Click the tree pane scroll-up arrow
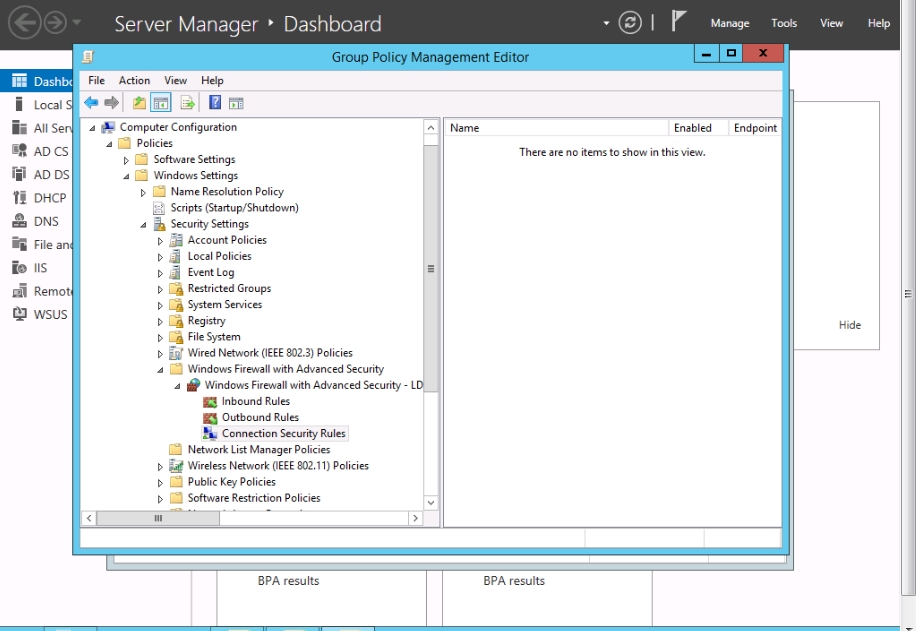The image size is (916, 631). point(431,127)
